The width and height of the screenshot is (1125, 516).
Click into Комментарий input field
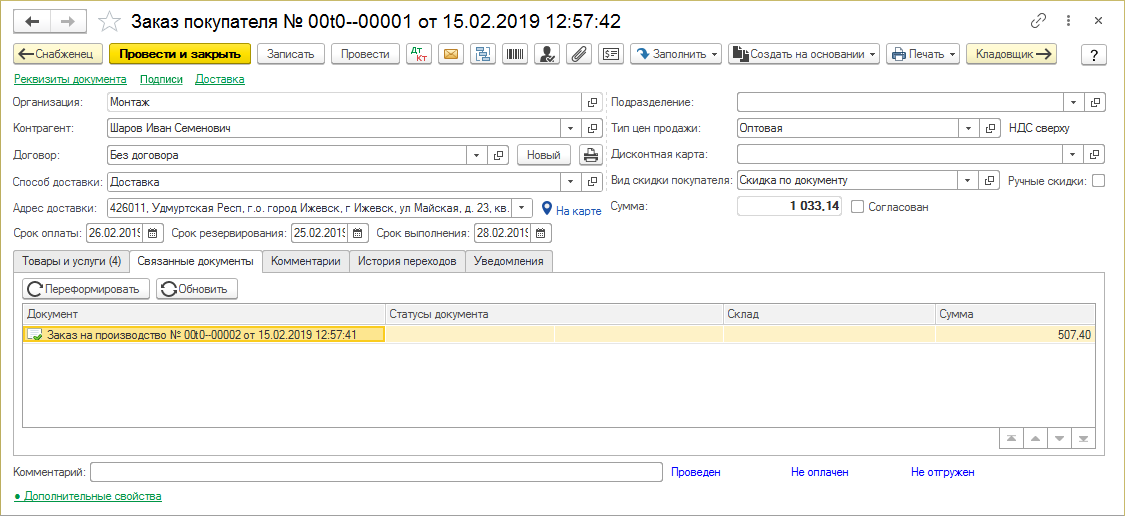(x=377, y=472)
